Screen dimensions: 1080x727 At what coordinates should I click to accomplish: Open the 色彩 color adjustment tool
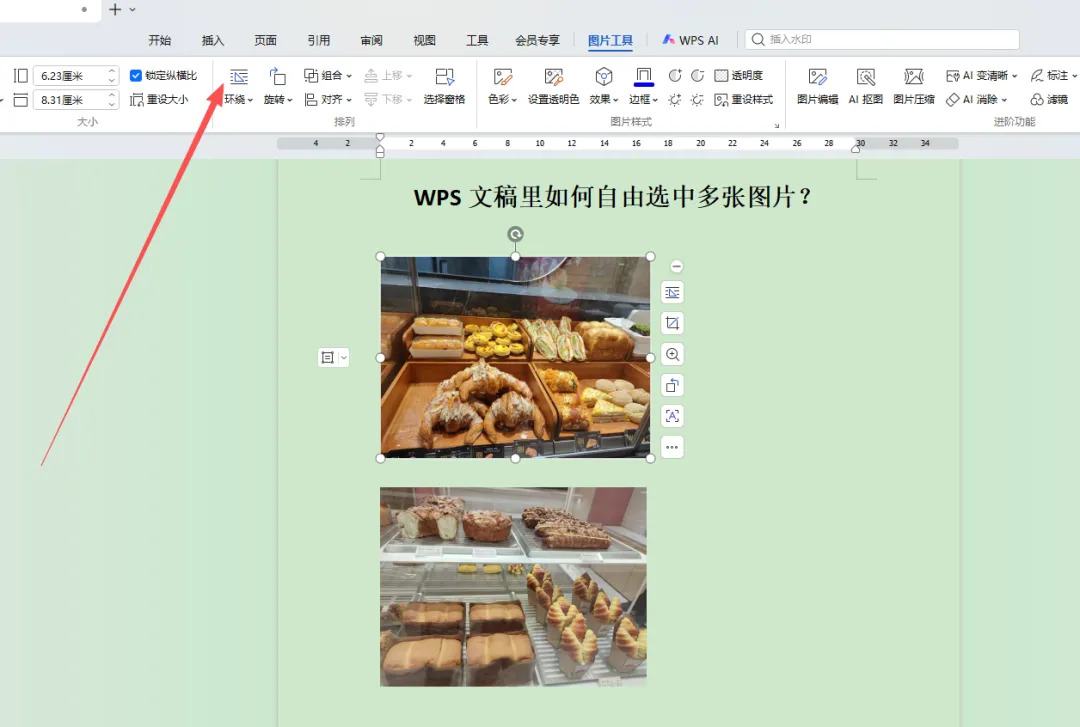click(x=502, y=86)
